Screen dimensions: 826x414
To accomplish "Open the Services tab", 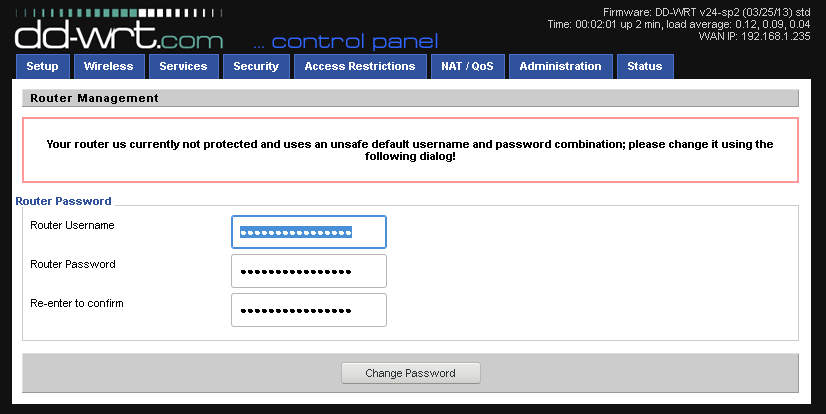I will point(183,66).
